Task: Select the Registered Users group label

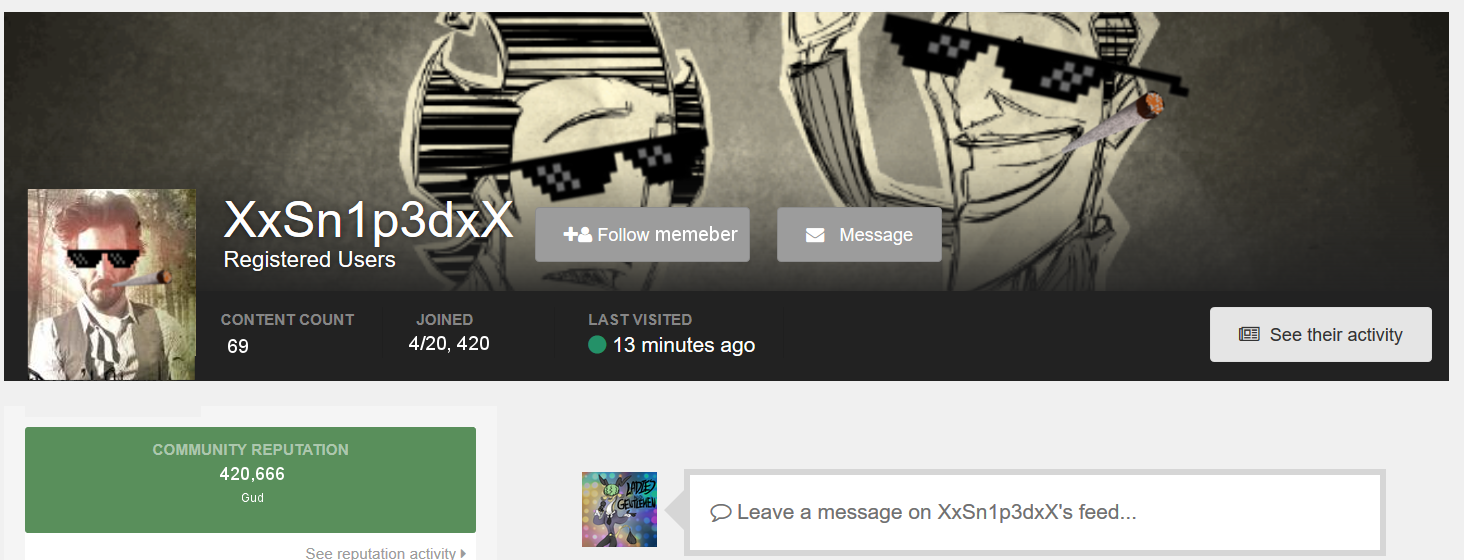Action: click(309, 260)
